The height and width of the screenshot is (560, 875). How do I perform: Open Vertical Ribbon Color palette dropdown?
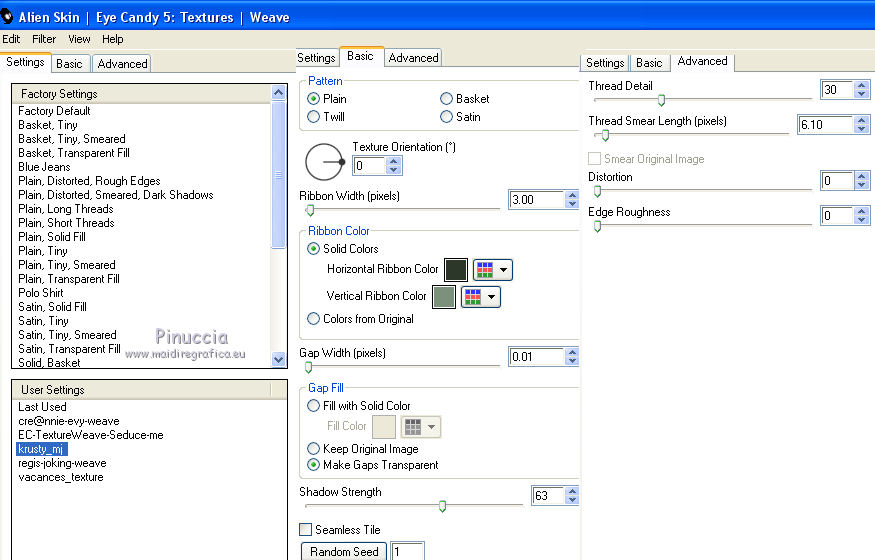coord(480,297)
